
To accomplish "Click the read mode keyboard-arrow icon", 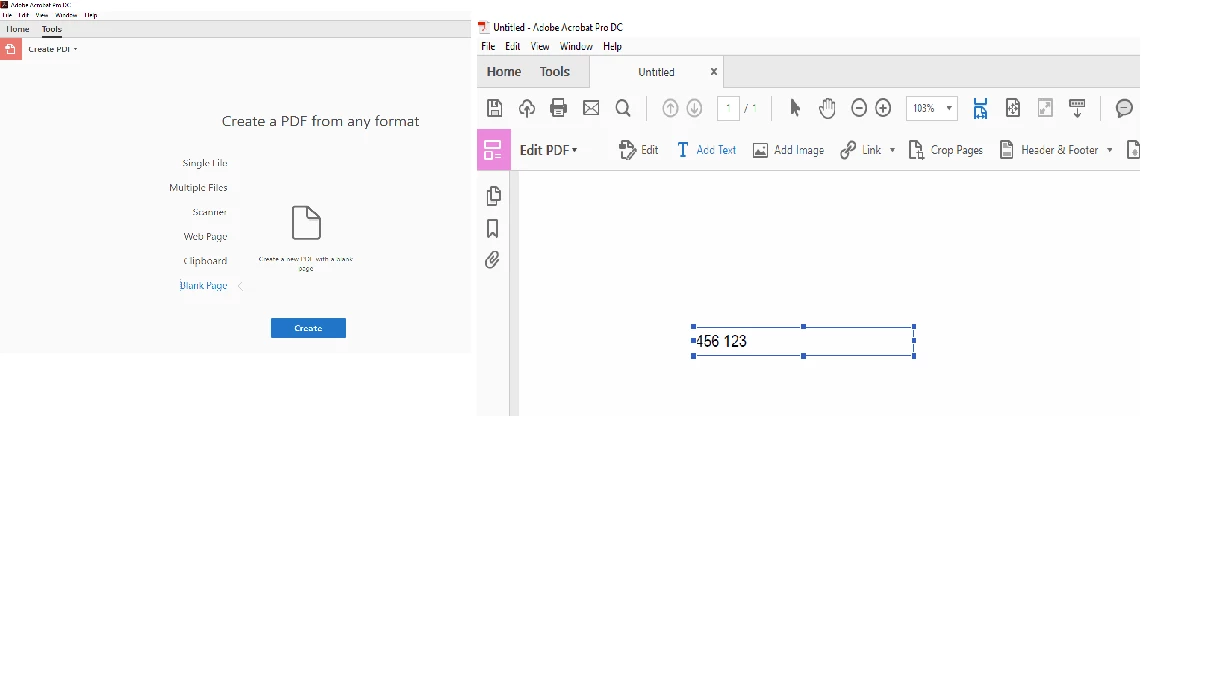I will tap(1077, 108).
